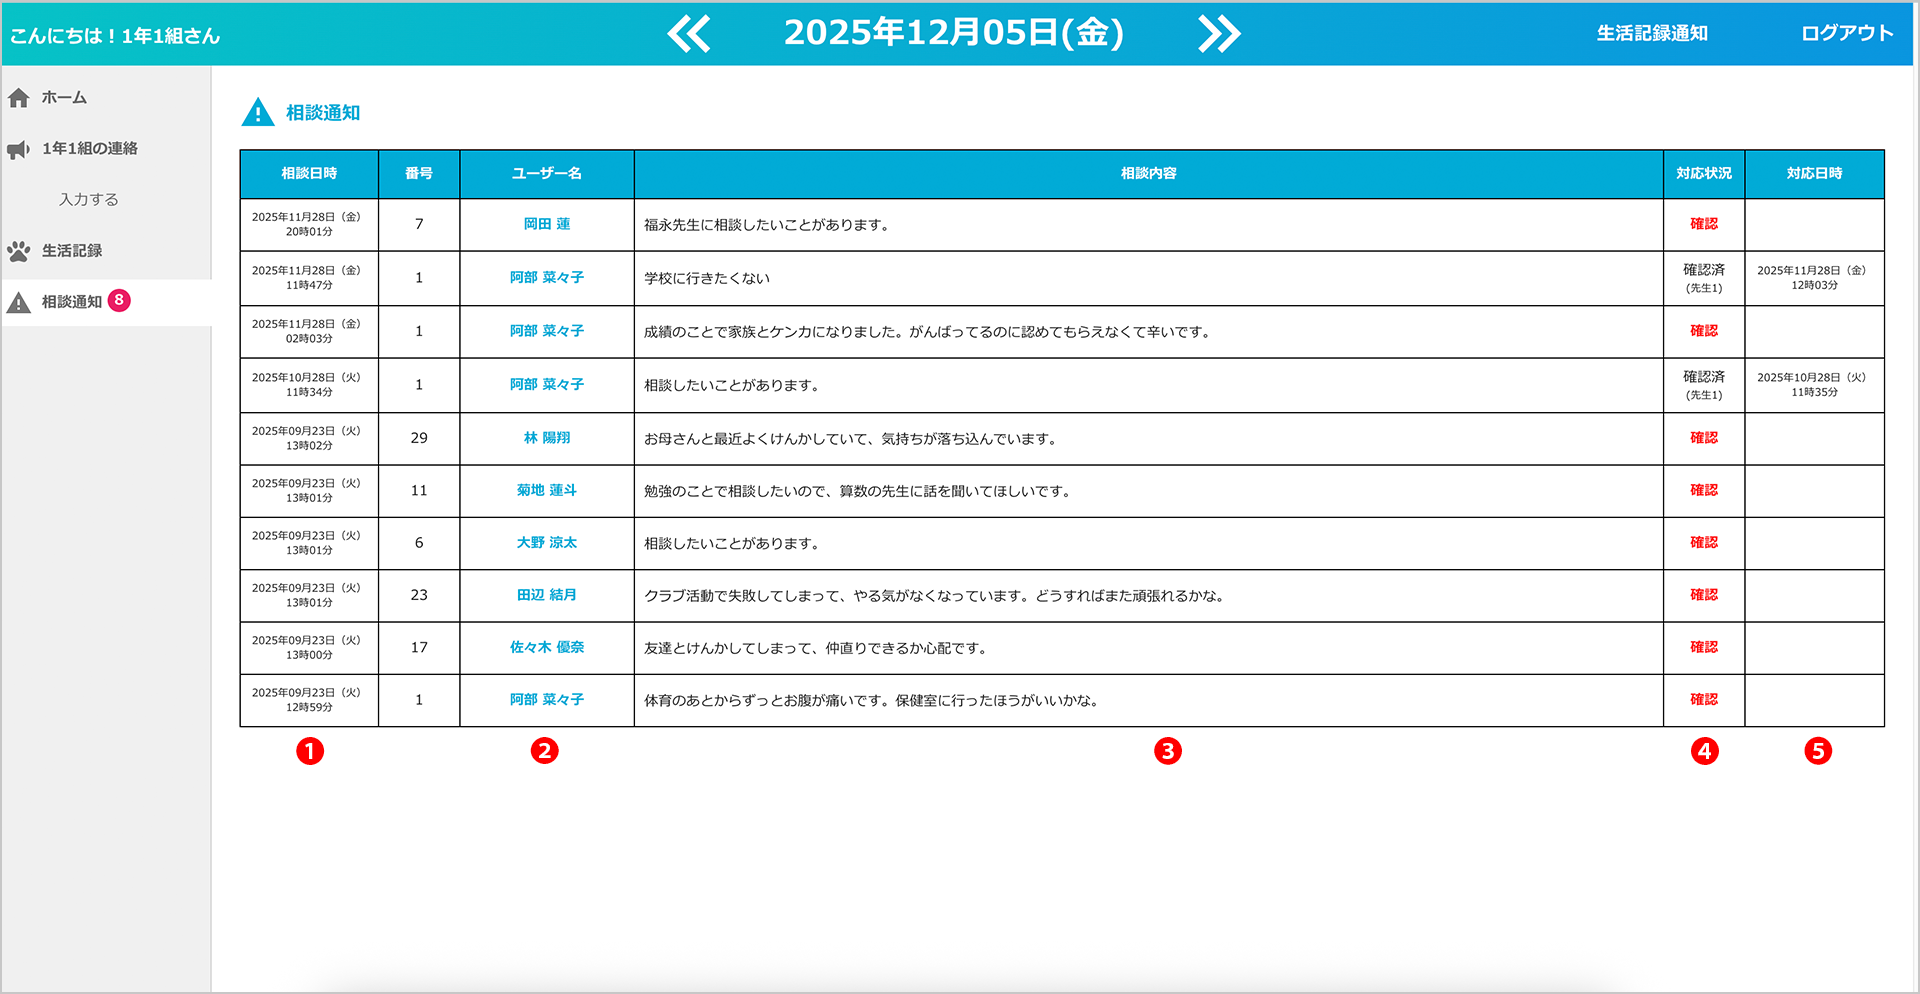Click 確認 for 菊地 蓮斗's consultation
1920x994 pixels.
pos(1703,490)
